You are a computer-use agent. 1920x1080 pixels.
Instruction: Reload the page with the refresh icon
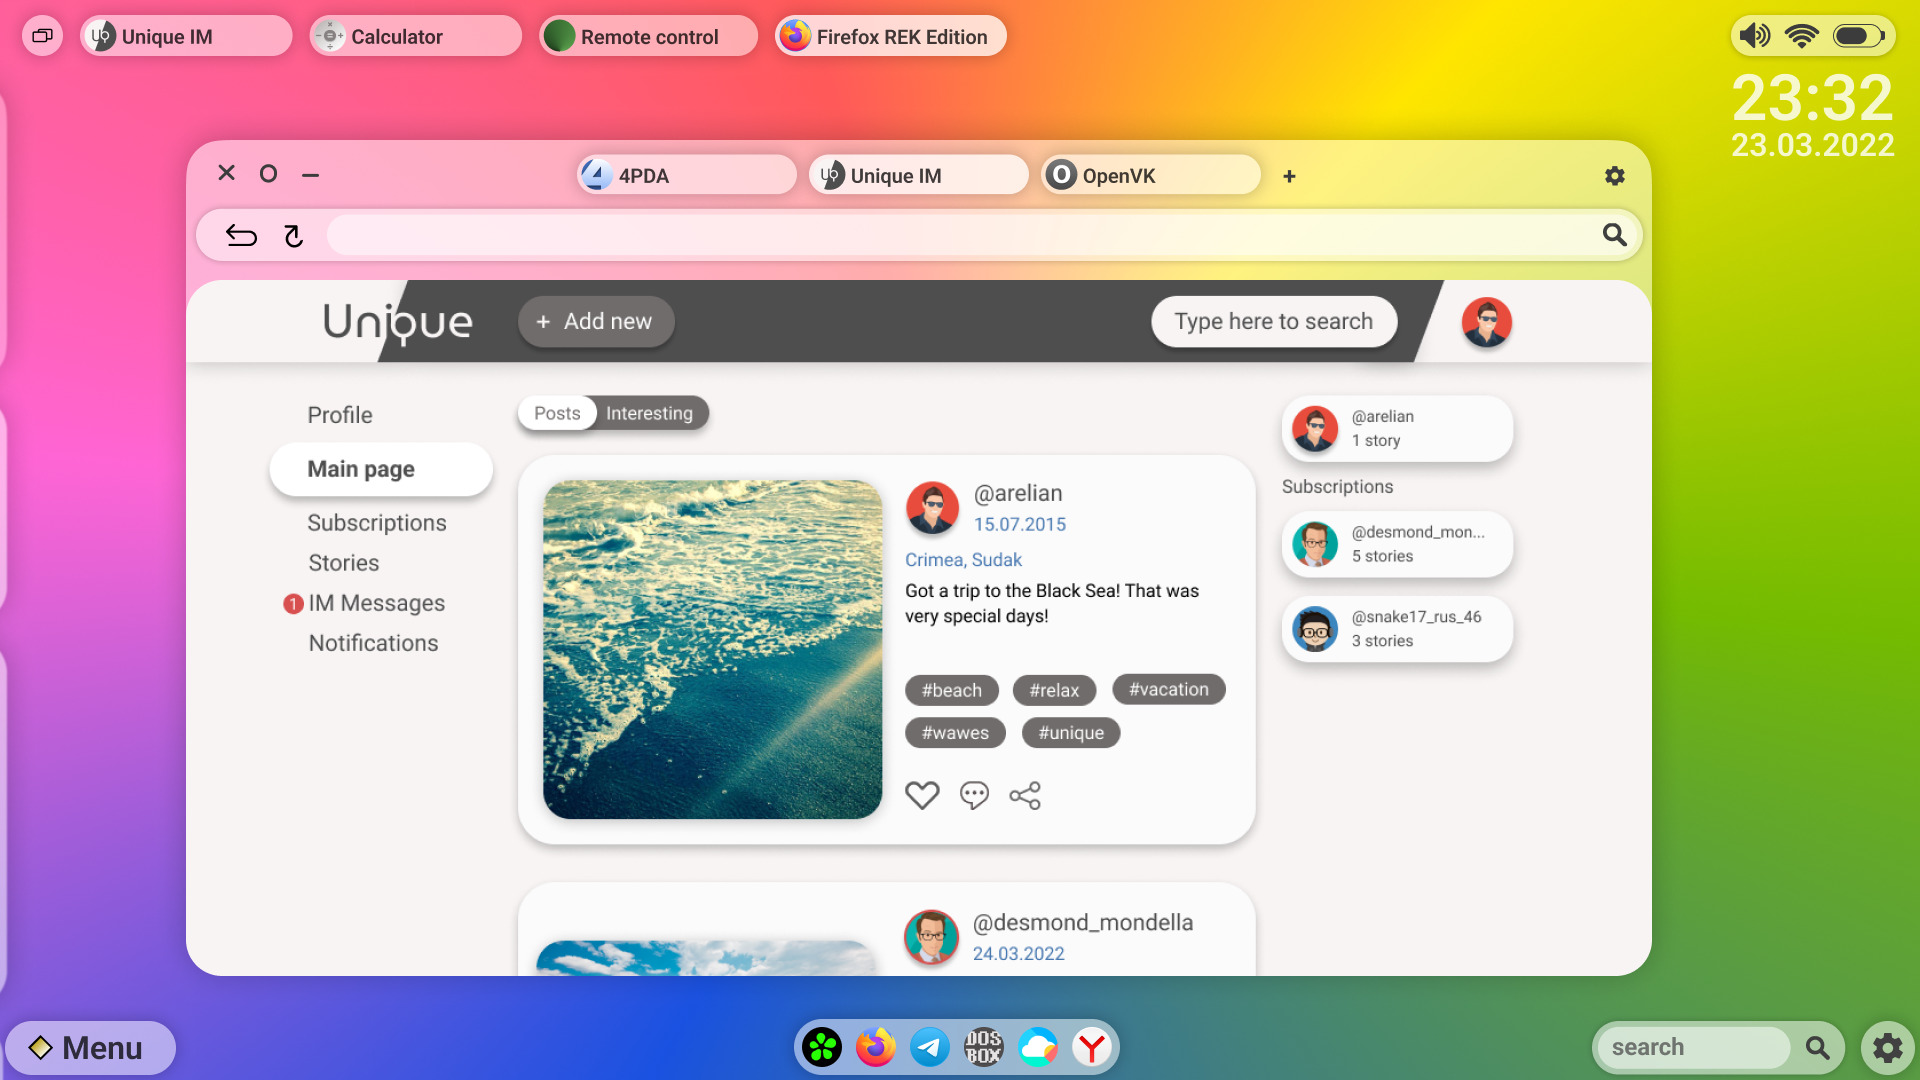click(x=293, y=236)
